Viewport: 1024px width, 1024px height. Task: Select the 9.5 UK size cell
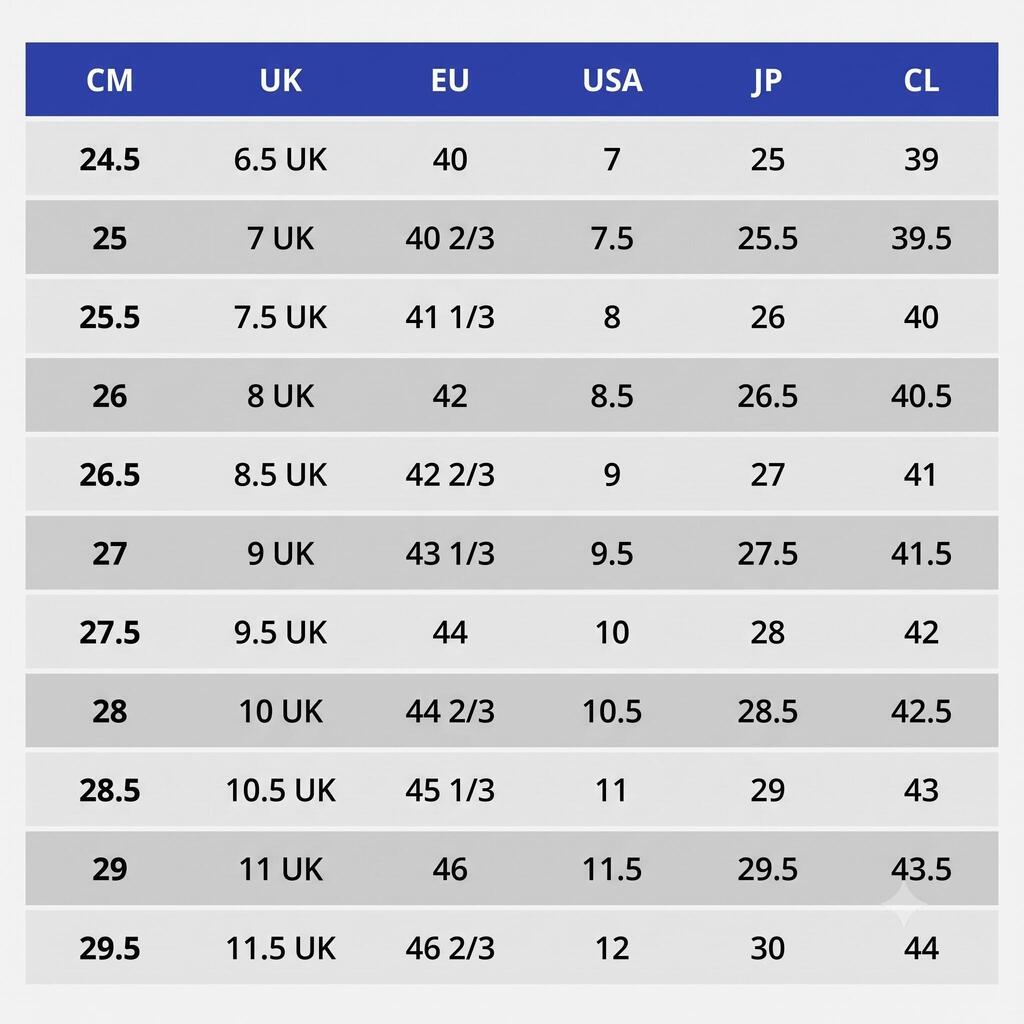click(281, 633)
